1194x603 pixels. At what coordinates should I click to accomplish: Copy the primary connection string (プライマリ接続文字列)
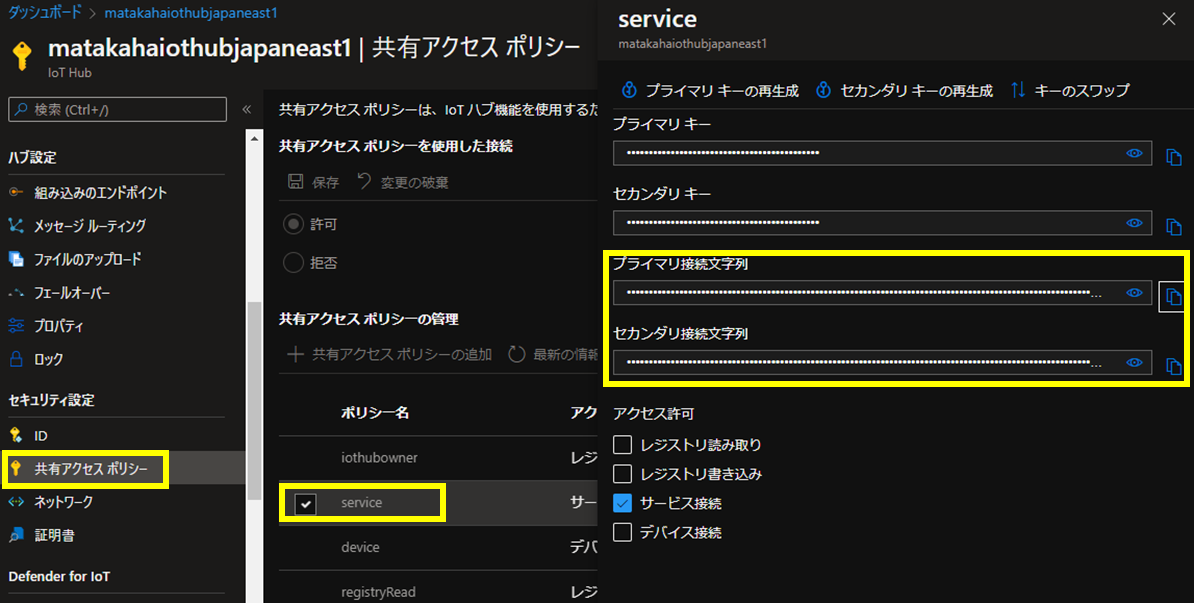(x=1173, y=297)
